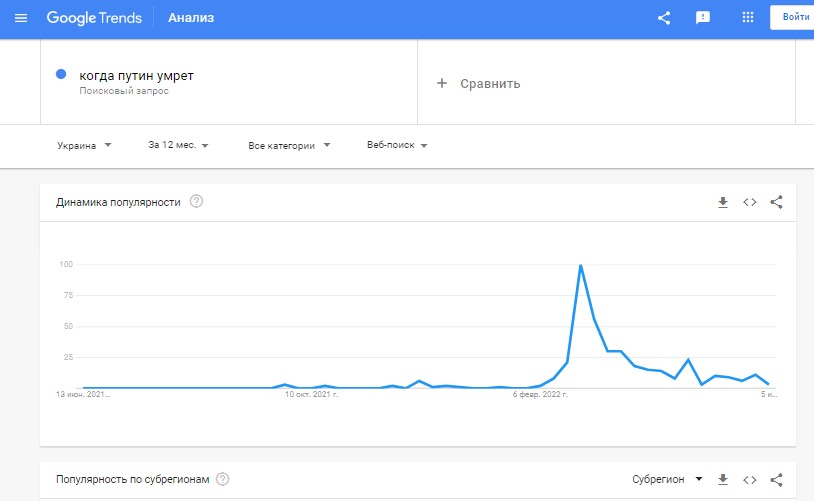
Task: Click the Войти sign-in button
Action: 793,18
